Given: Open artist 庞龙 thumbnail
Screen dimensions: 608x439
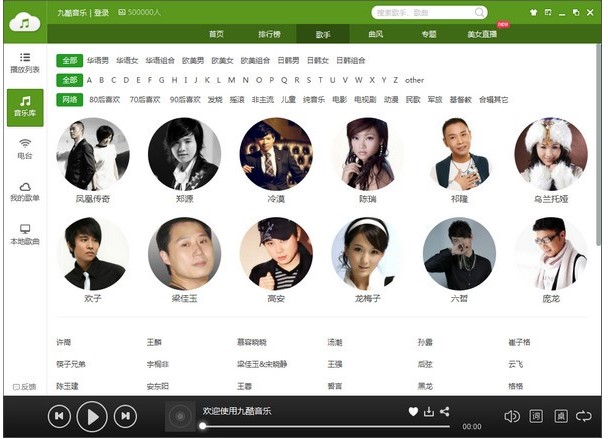Looking at the screenshot, I should click(551, 254).
